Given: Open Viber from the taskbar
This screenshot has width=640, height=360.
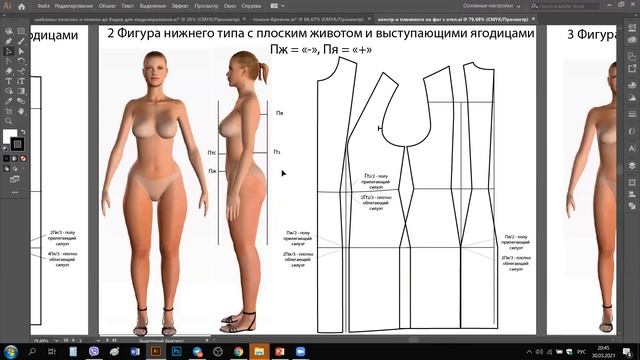Looking at the screenshot, I should click(93, 351).
